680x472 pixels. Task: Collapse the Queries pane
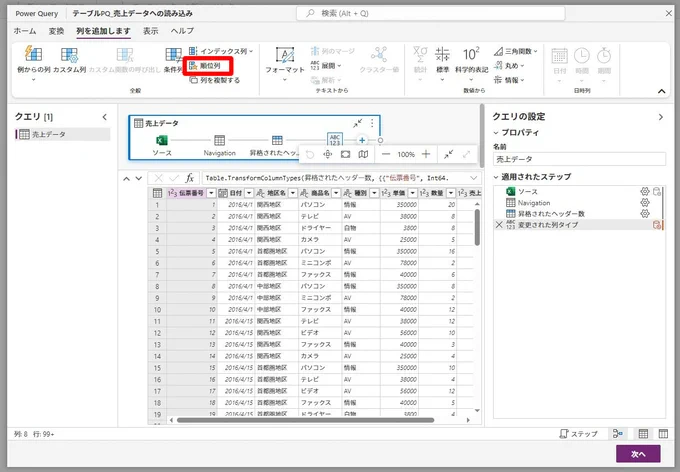[x=105, y=117]
